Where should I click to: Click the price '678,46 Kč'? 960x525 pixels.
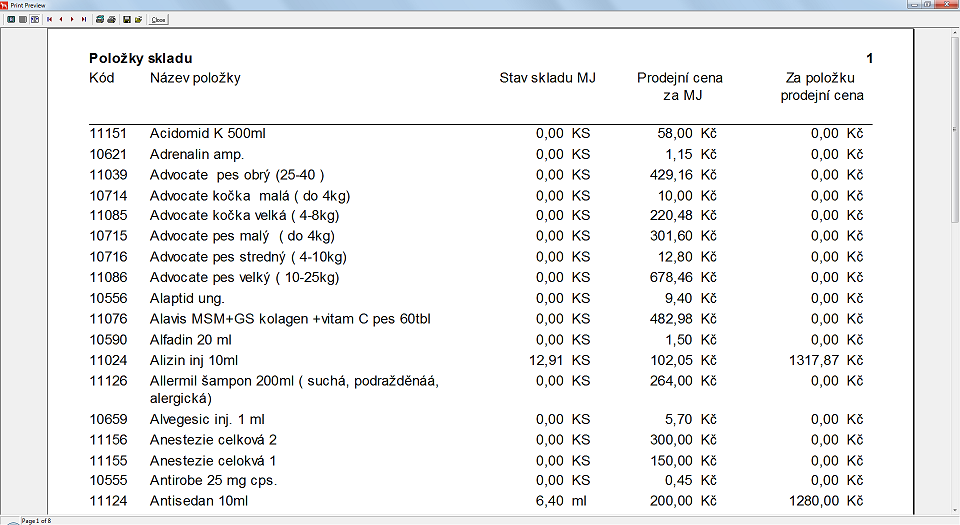[x=683, y=278]
